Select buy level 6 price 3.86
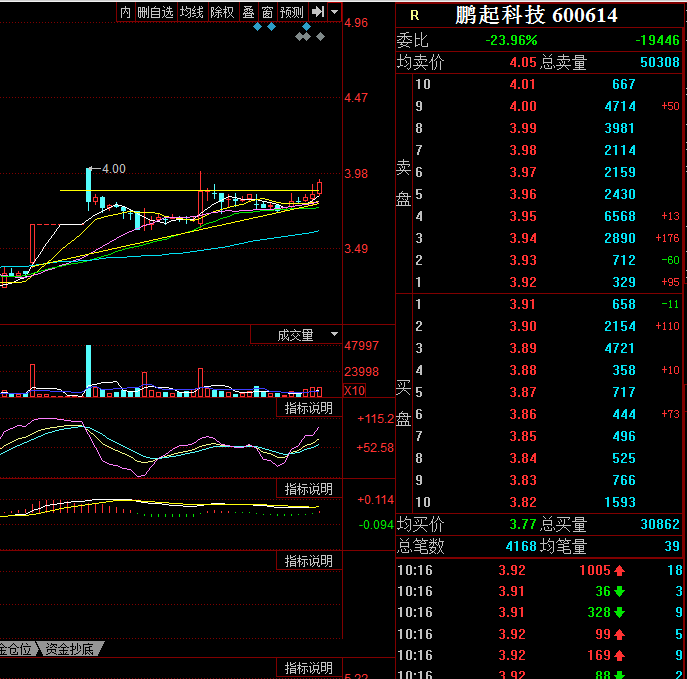 pos(523,414)
